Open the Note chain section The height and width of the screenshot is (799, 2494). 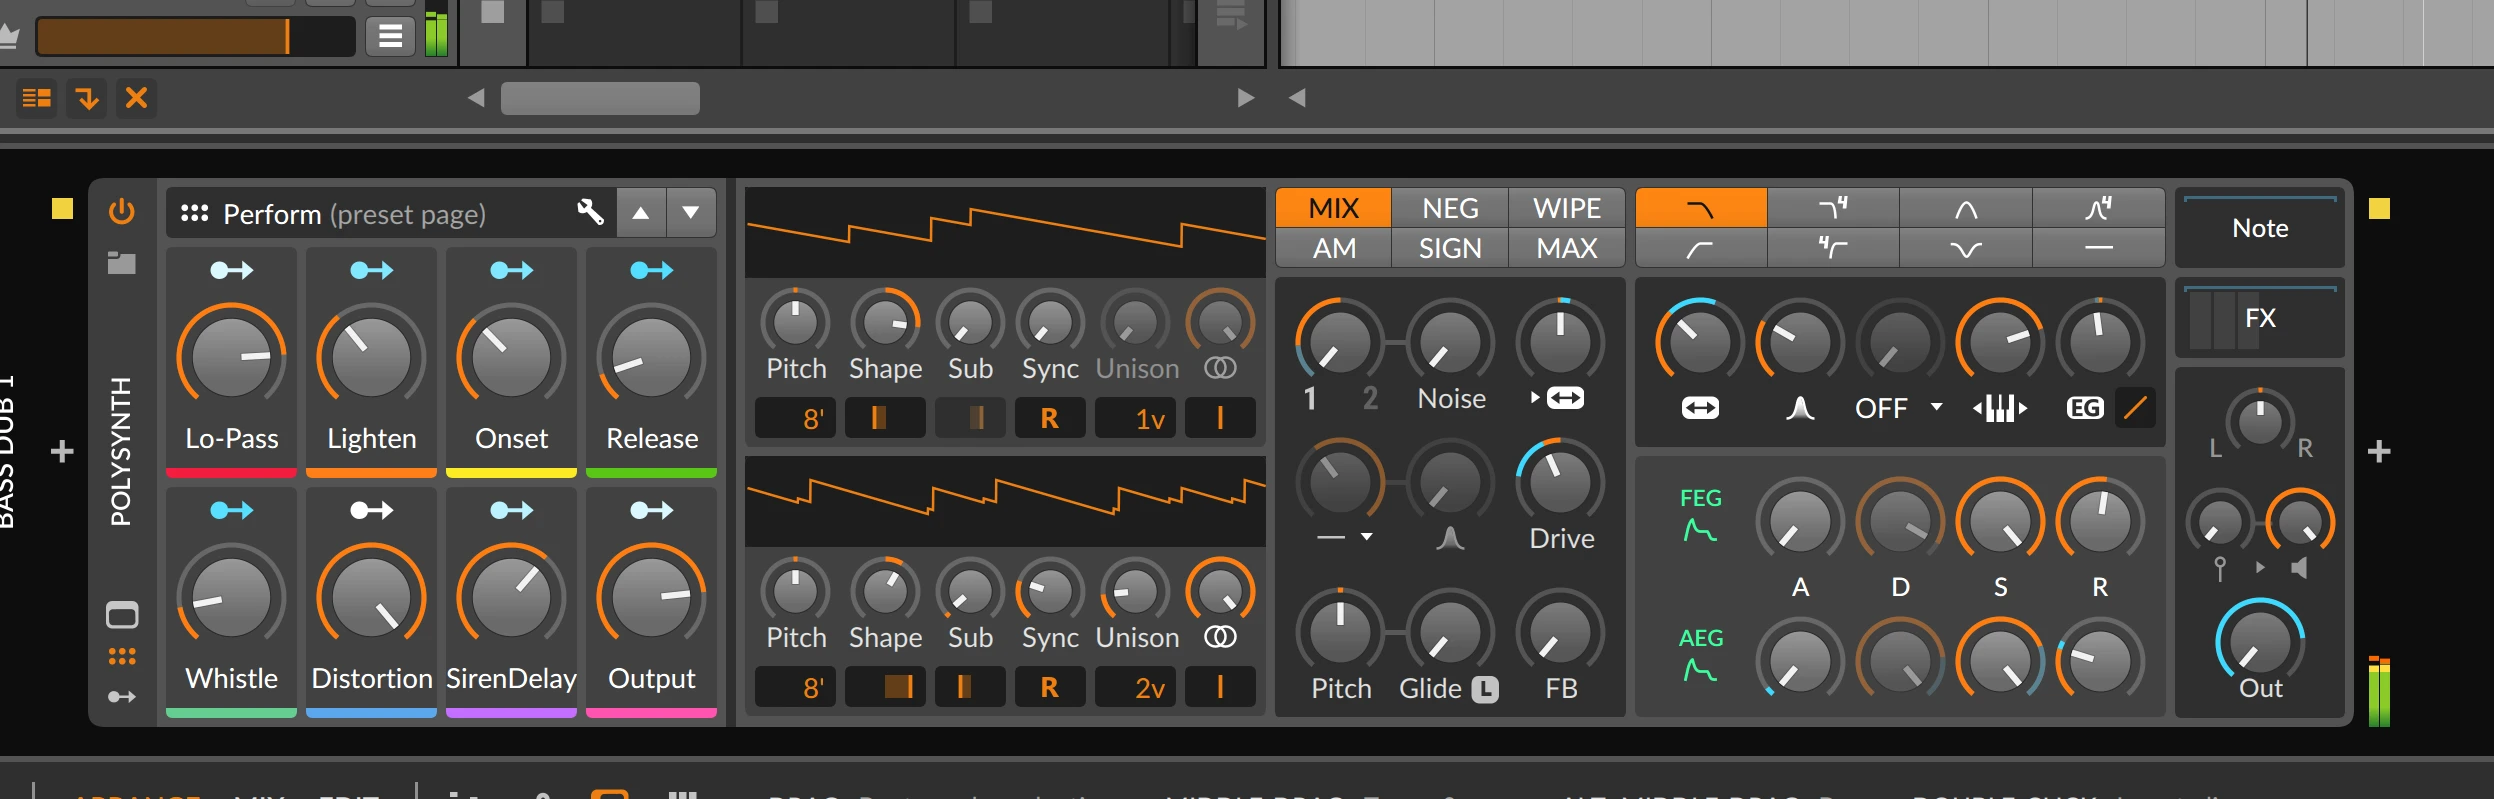2259,229
